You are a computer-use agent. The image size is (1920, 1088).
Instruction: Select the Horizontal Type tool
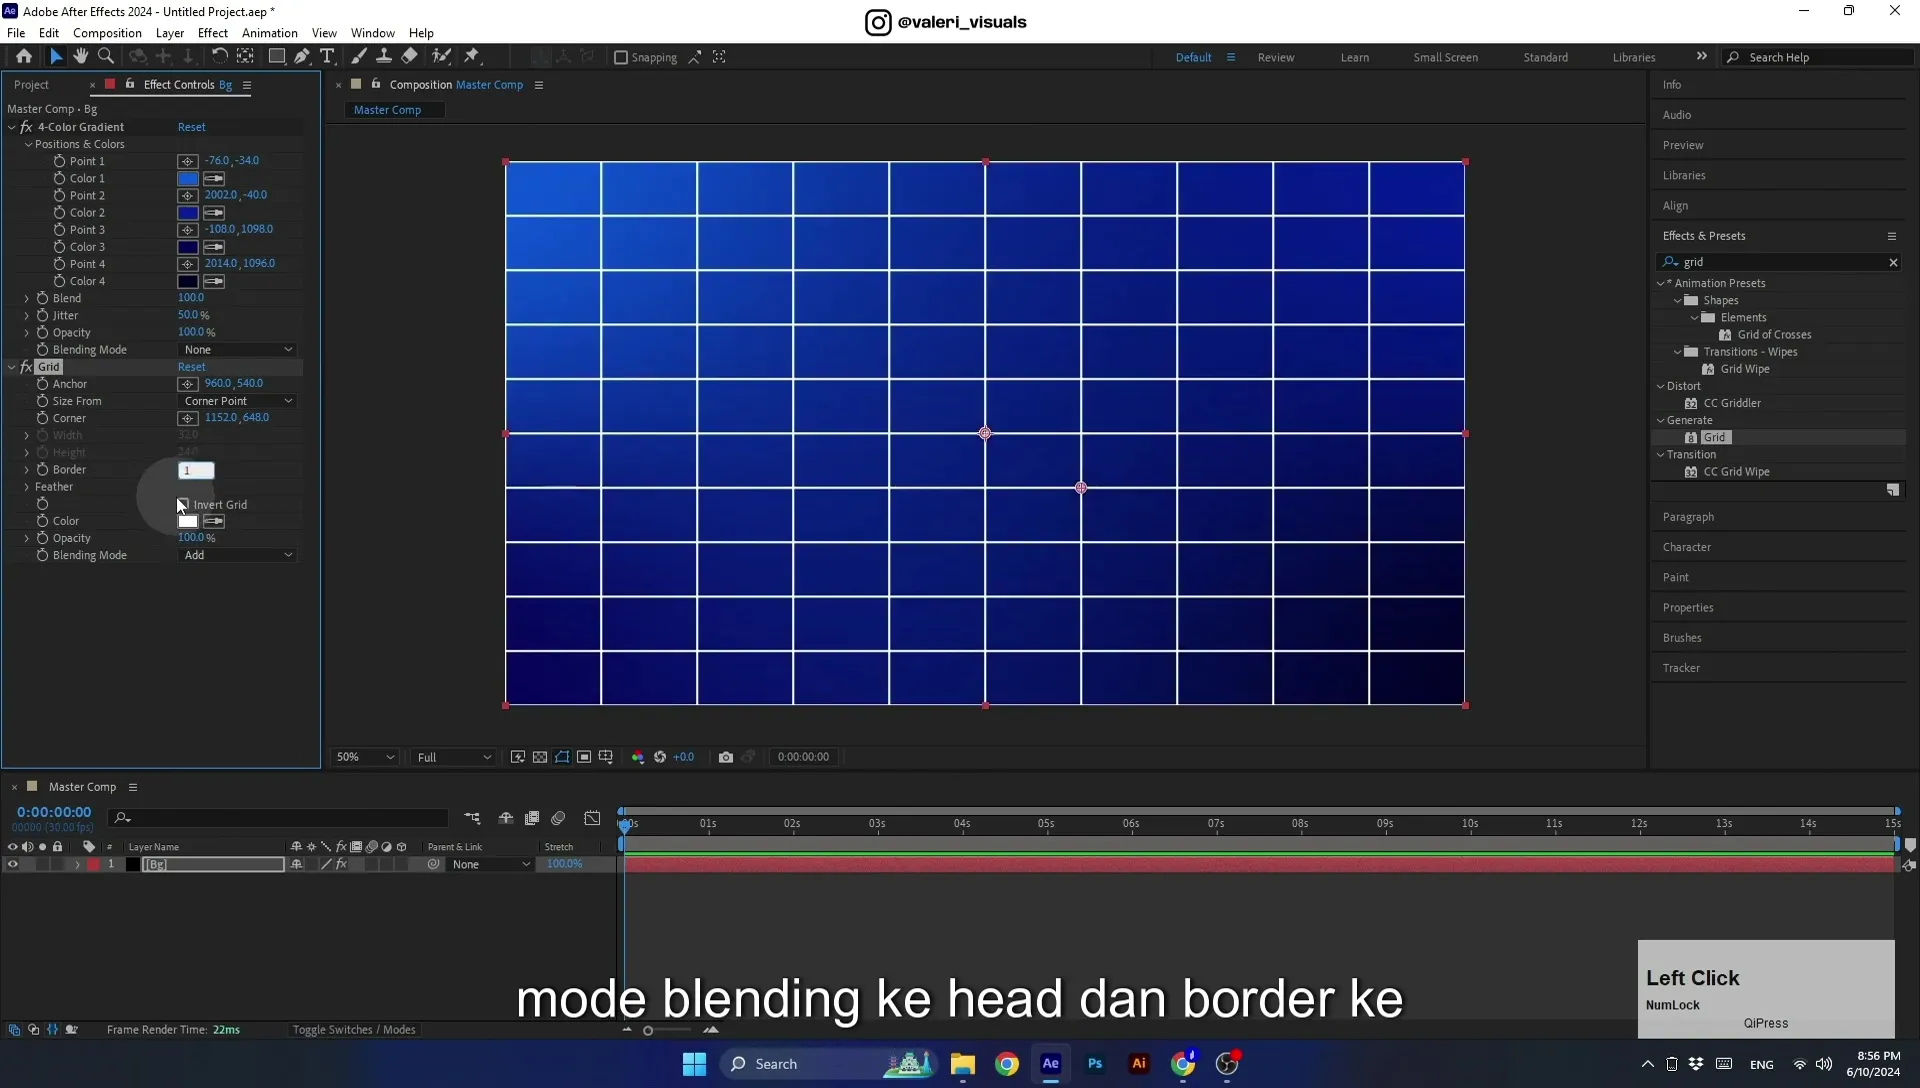pyautogui.click(x=327, y=57)
